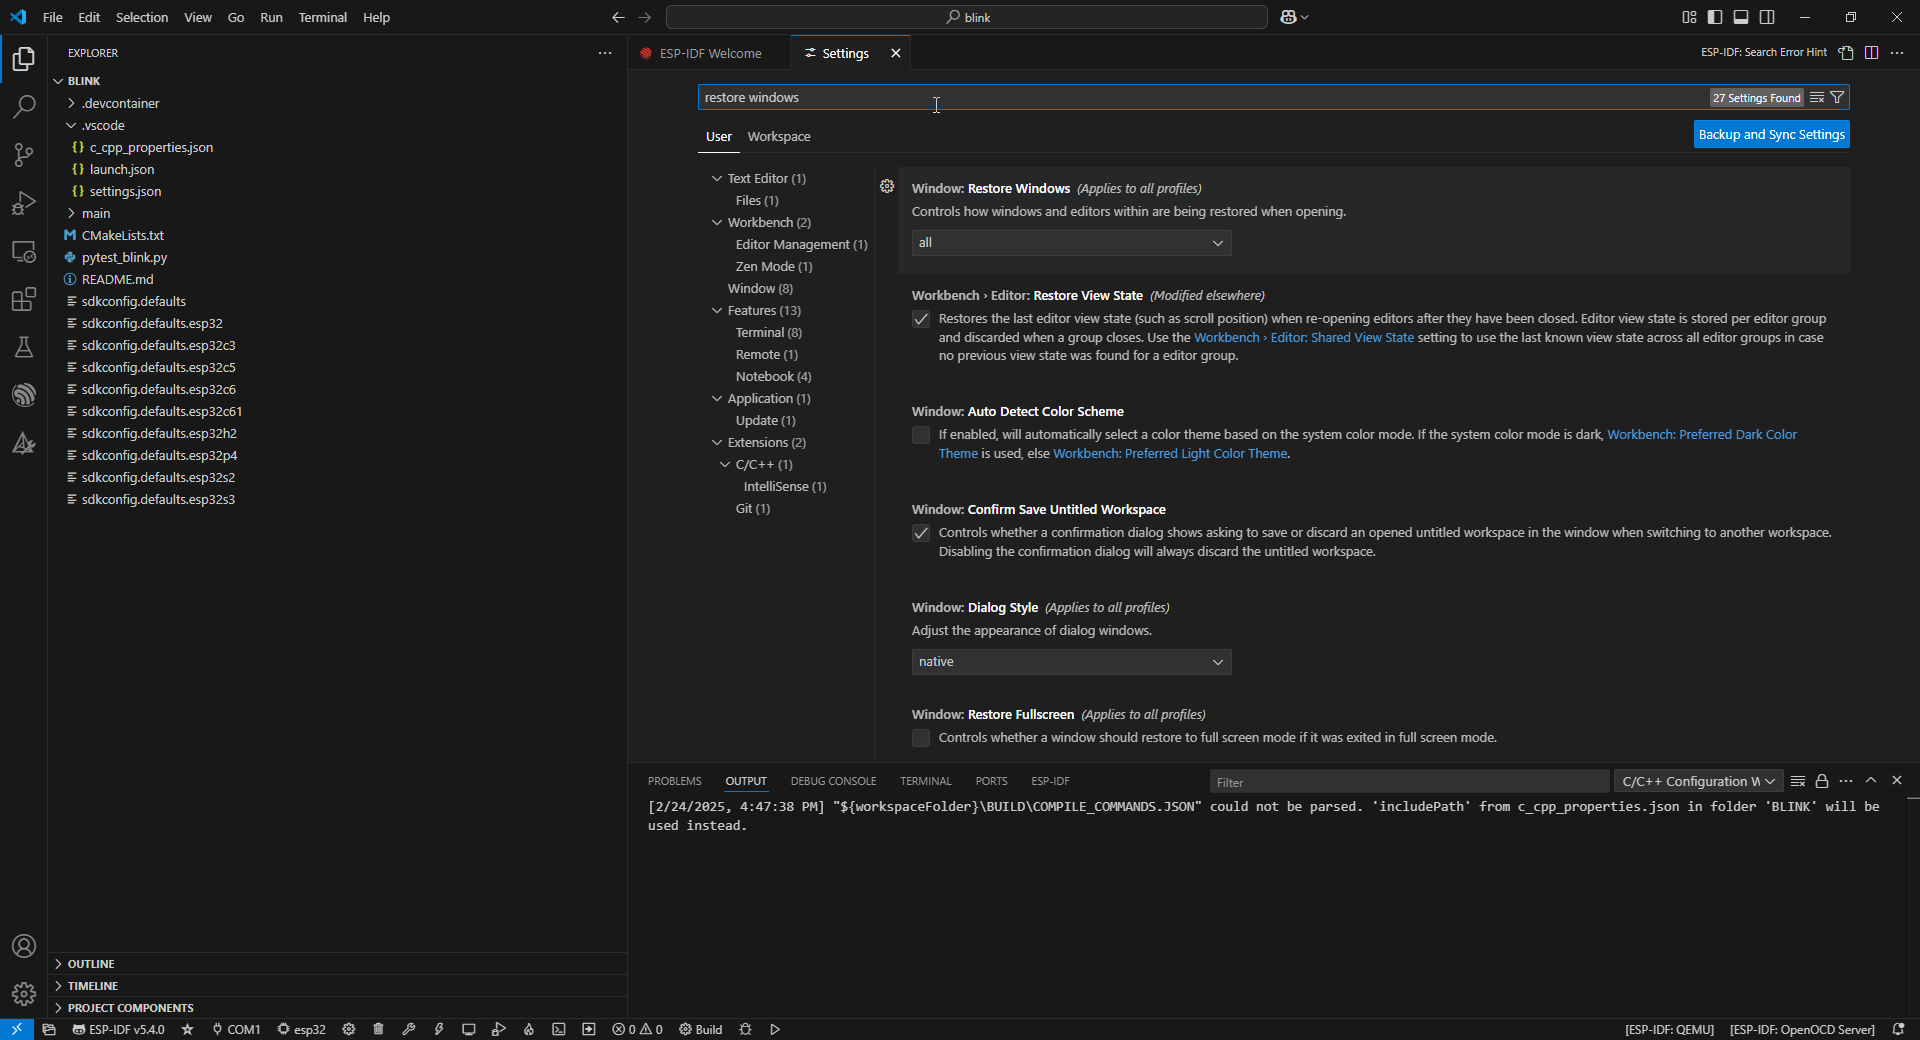
Task: Open the Restore Windows 'all' dropdown
Action: (1071, 243)
